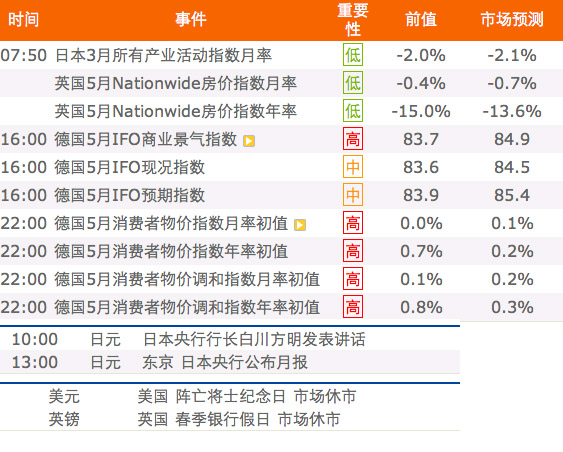The width and height of the screenshot is (563, 452).
Task: Click the 高 badge for 消费者物价指数月率初值
Action: pyautogui.click(x=353, y=223)
